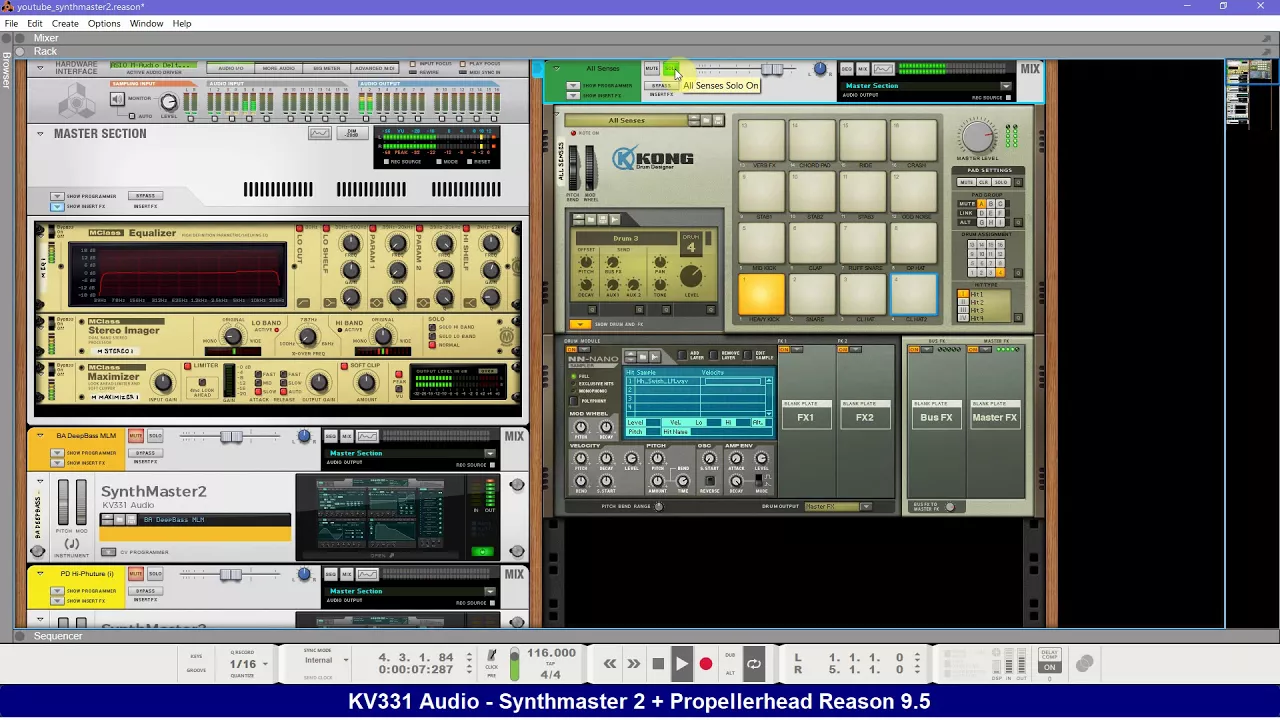
Task: Click Kong pad settings Solo button
Action: [1000, 183]
